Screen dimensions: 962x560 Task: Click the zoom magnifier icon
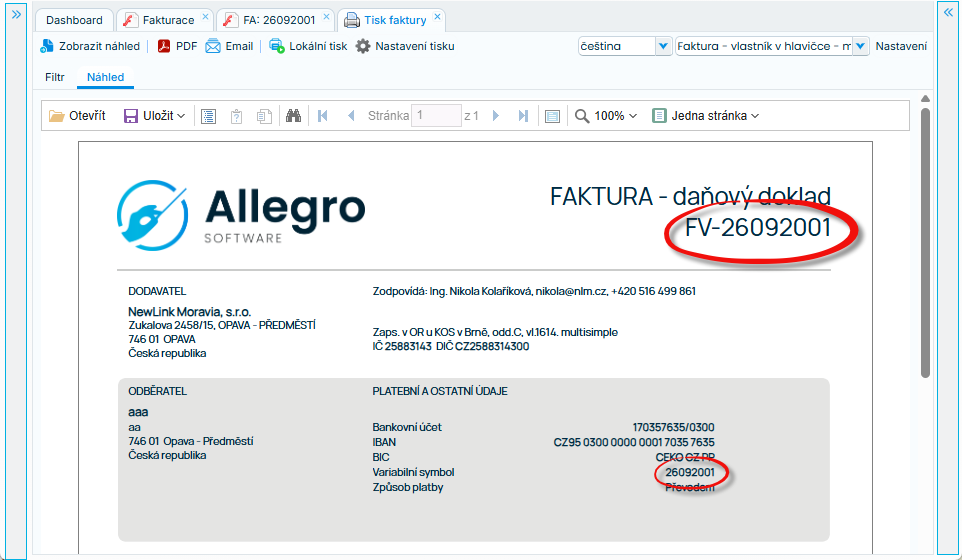582,116
